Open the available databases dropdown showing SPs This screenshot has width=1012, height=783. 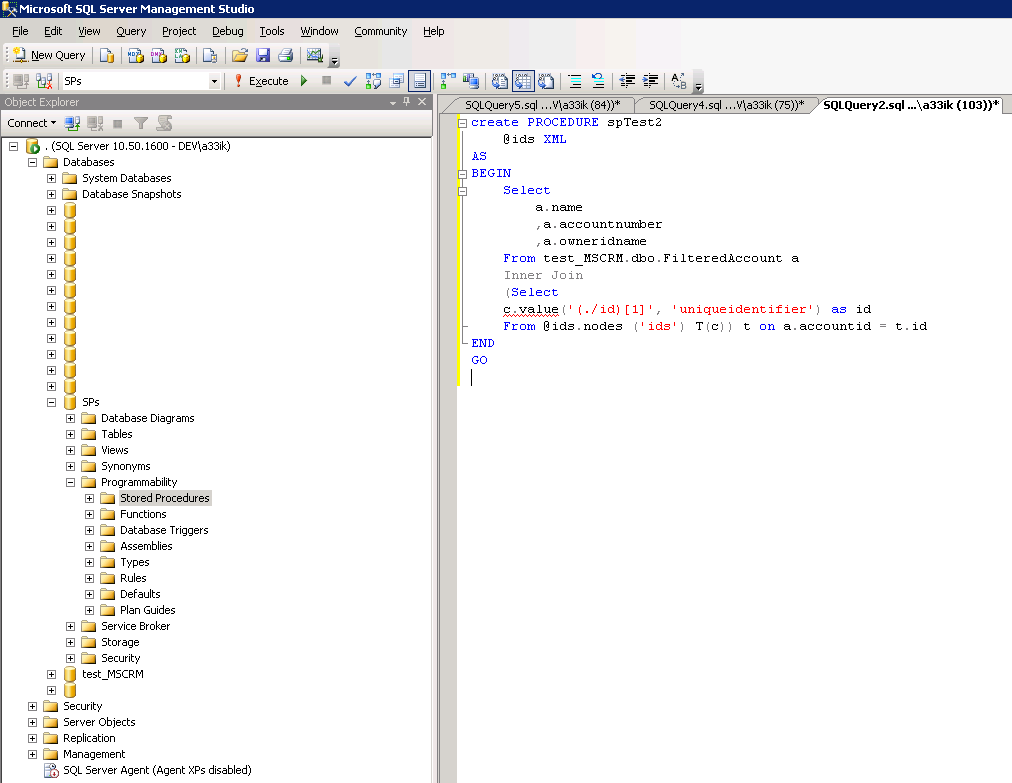pyautogui.click(x=214, y=81)
